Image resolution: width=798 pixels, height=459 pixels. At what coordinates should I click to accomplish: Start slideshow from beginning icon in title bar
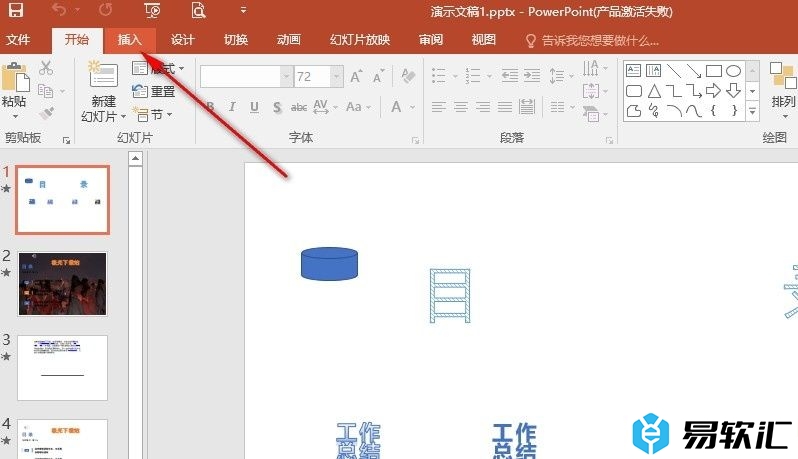tap(152, 10)
